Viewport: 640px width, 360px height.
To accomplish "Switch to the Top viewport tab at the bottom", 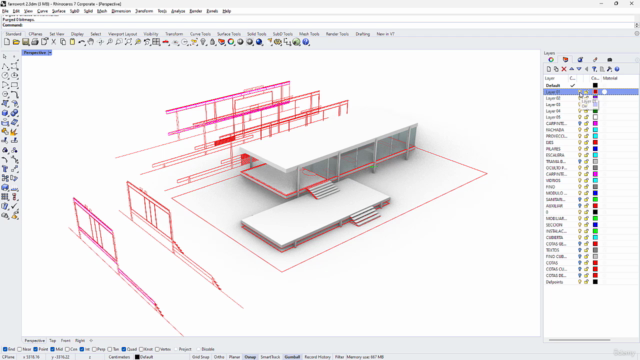I will click(x=53, y=340).
